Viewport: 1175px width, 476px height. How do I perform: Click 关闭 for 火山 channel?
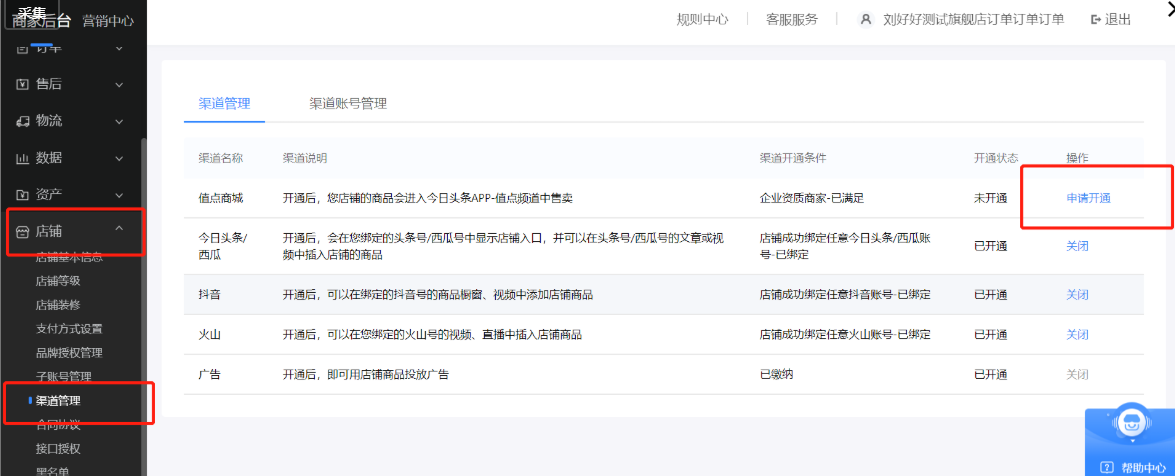[1077, 334]
